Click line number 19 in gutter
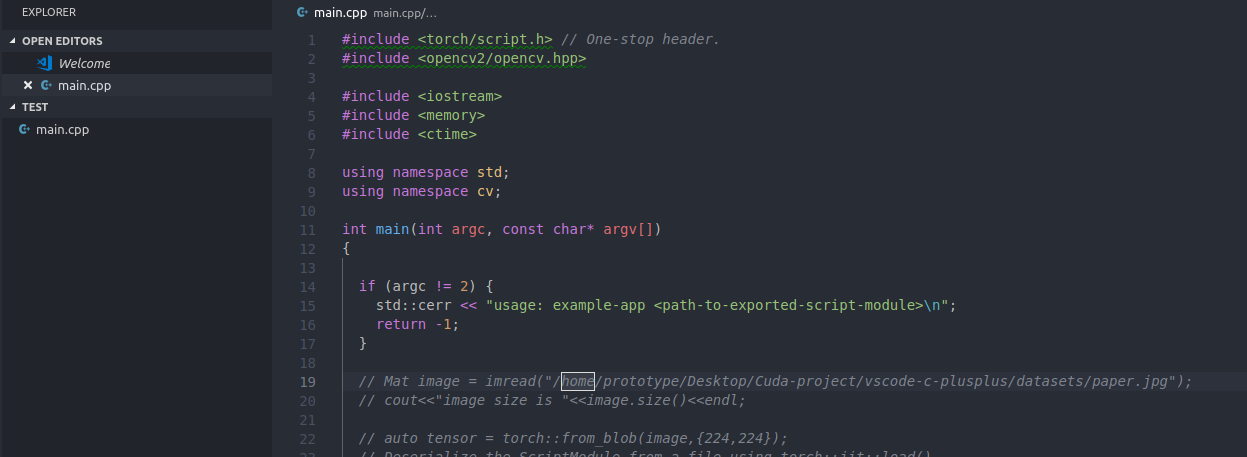Screen dimensions: 1247x457 point(308,382)
